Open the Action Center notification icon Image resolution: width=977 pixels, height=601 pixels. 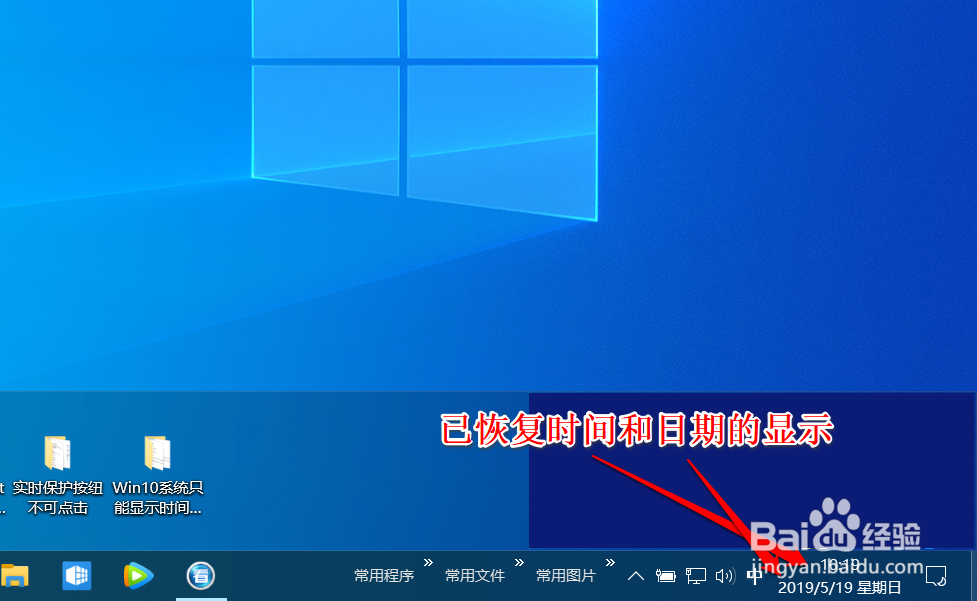(x=935, y=576)
